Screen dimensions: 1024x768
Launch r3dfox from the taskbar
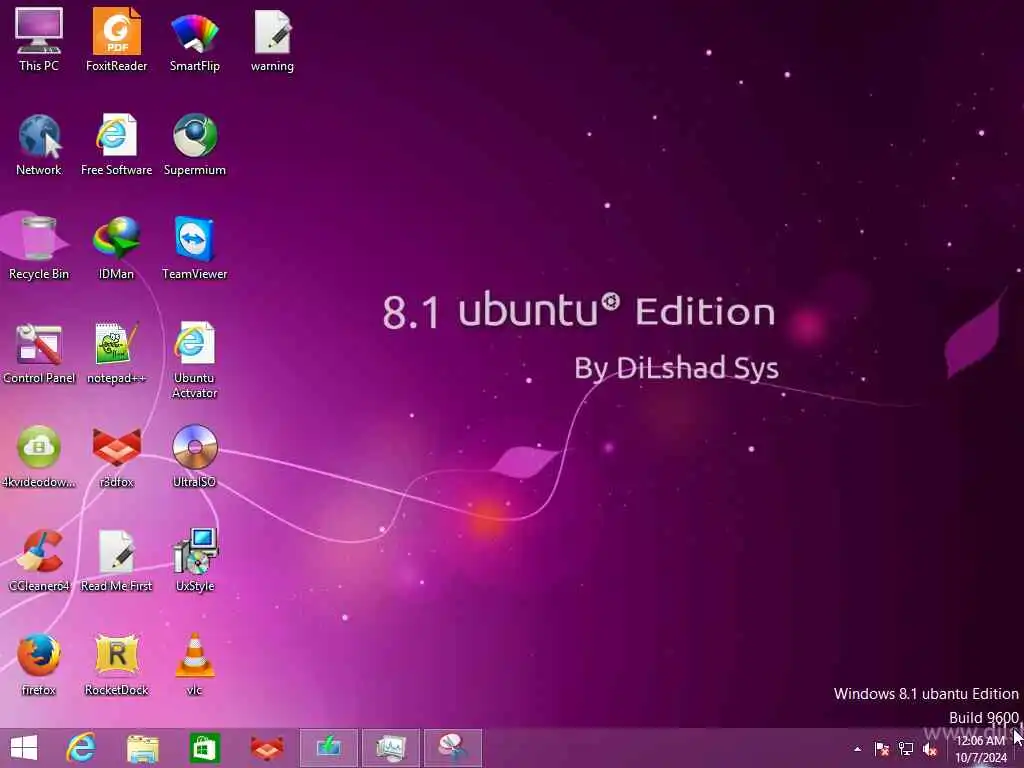coord(266,748)
